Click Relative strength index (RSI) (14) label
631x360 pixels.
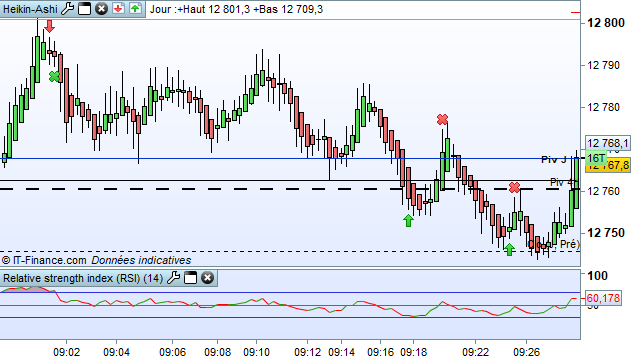tap(83, 278)
